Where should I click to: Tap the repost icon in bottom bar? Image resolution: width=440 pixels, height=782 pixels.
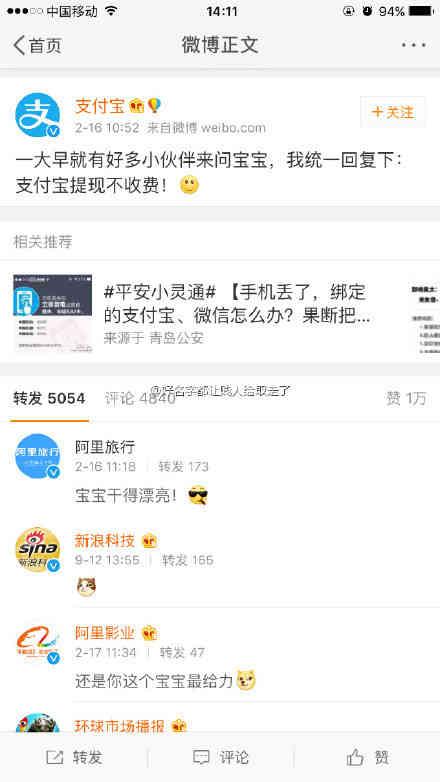[x=54, y=758]
